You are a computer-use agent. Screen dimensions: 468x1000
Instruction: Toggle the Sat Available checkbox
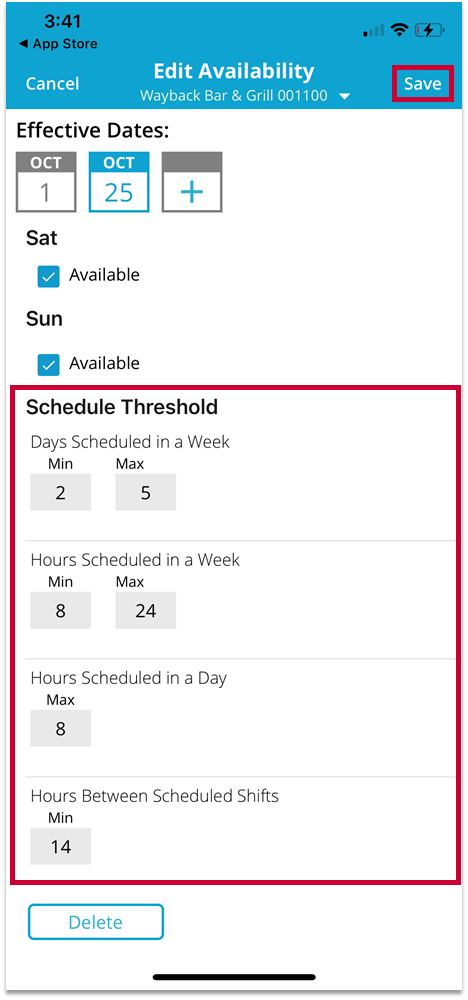point(48,276)
